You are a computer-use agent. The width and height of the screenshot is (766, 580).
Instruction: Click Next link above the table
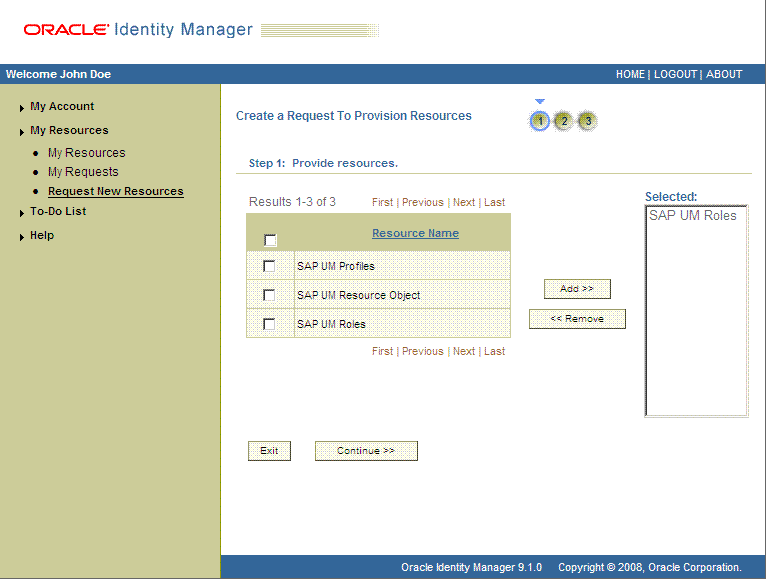point(464,202)
